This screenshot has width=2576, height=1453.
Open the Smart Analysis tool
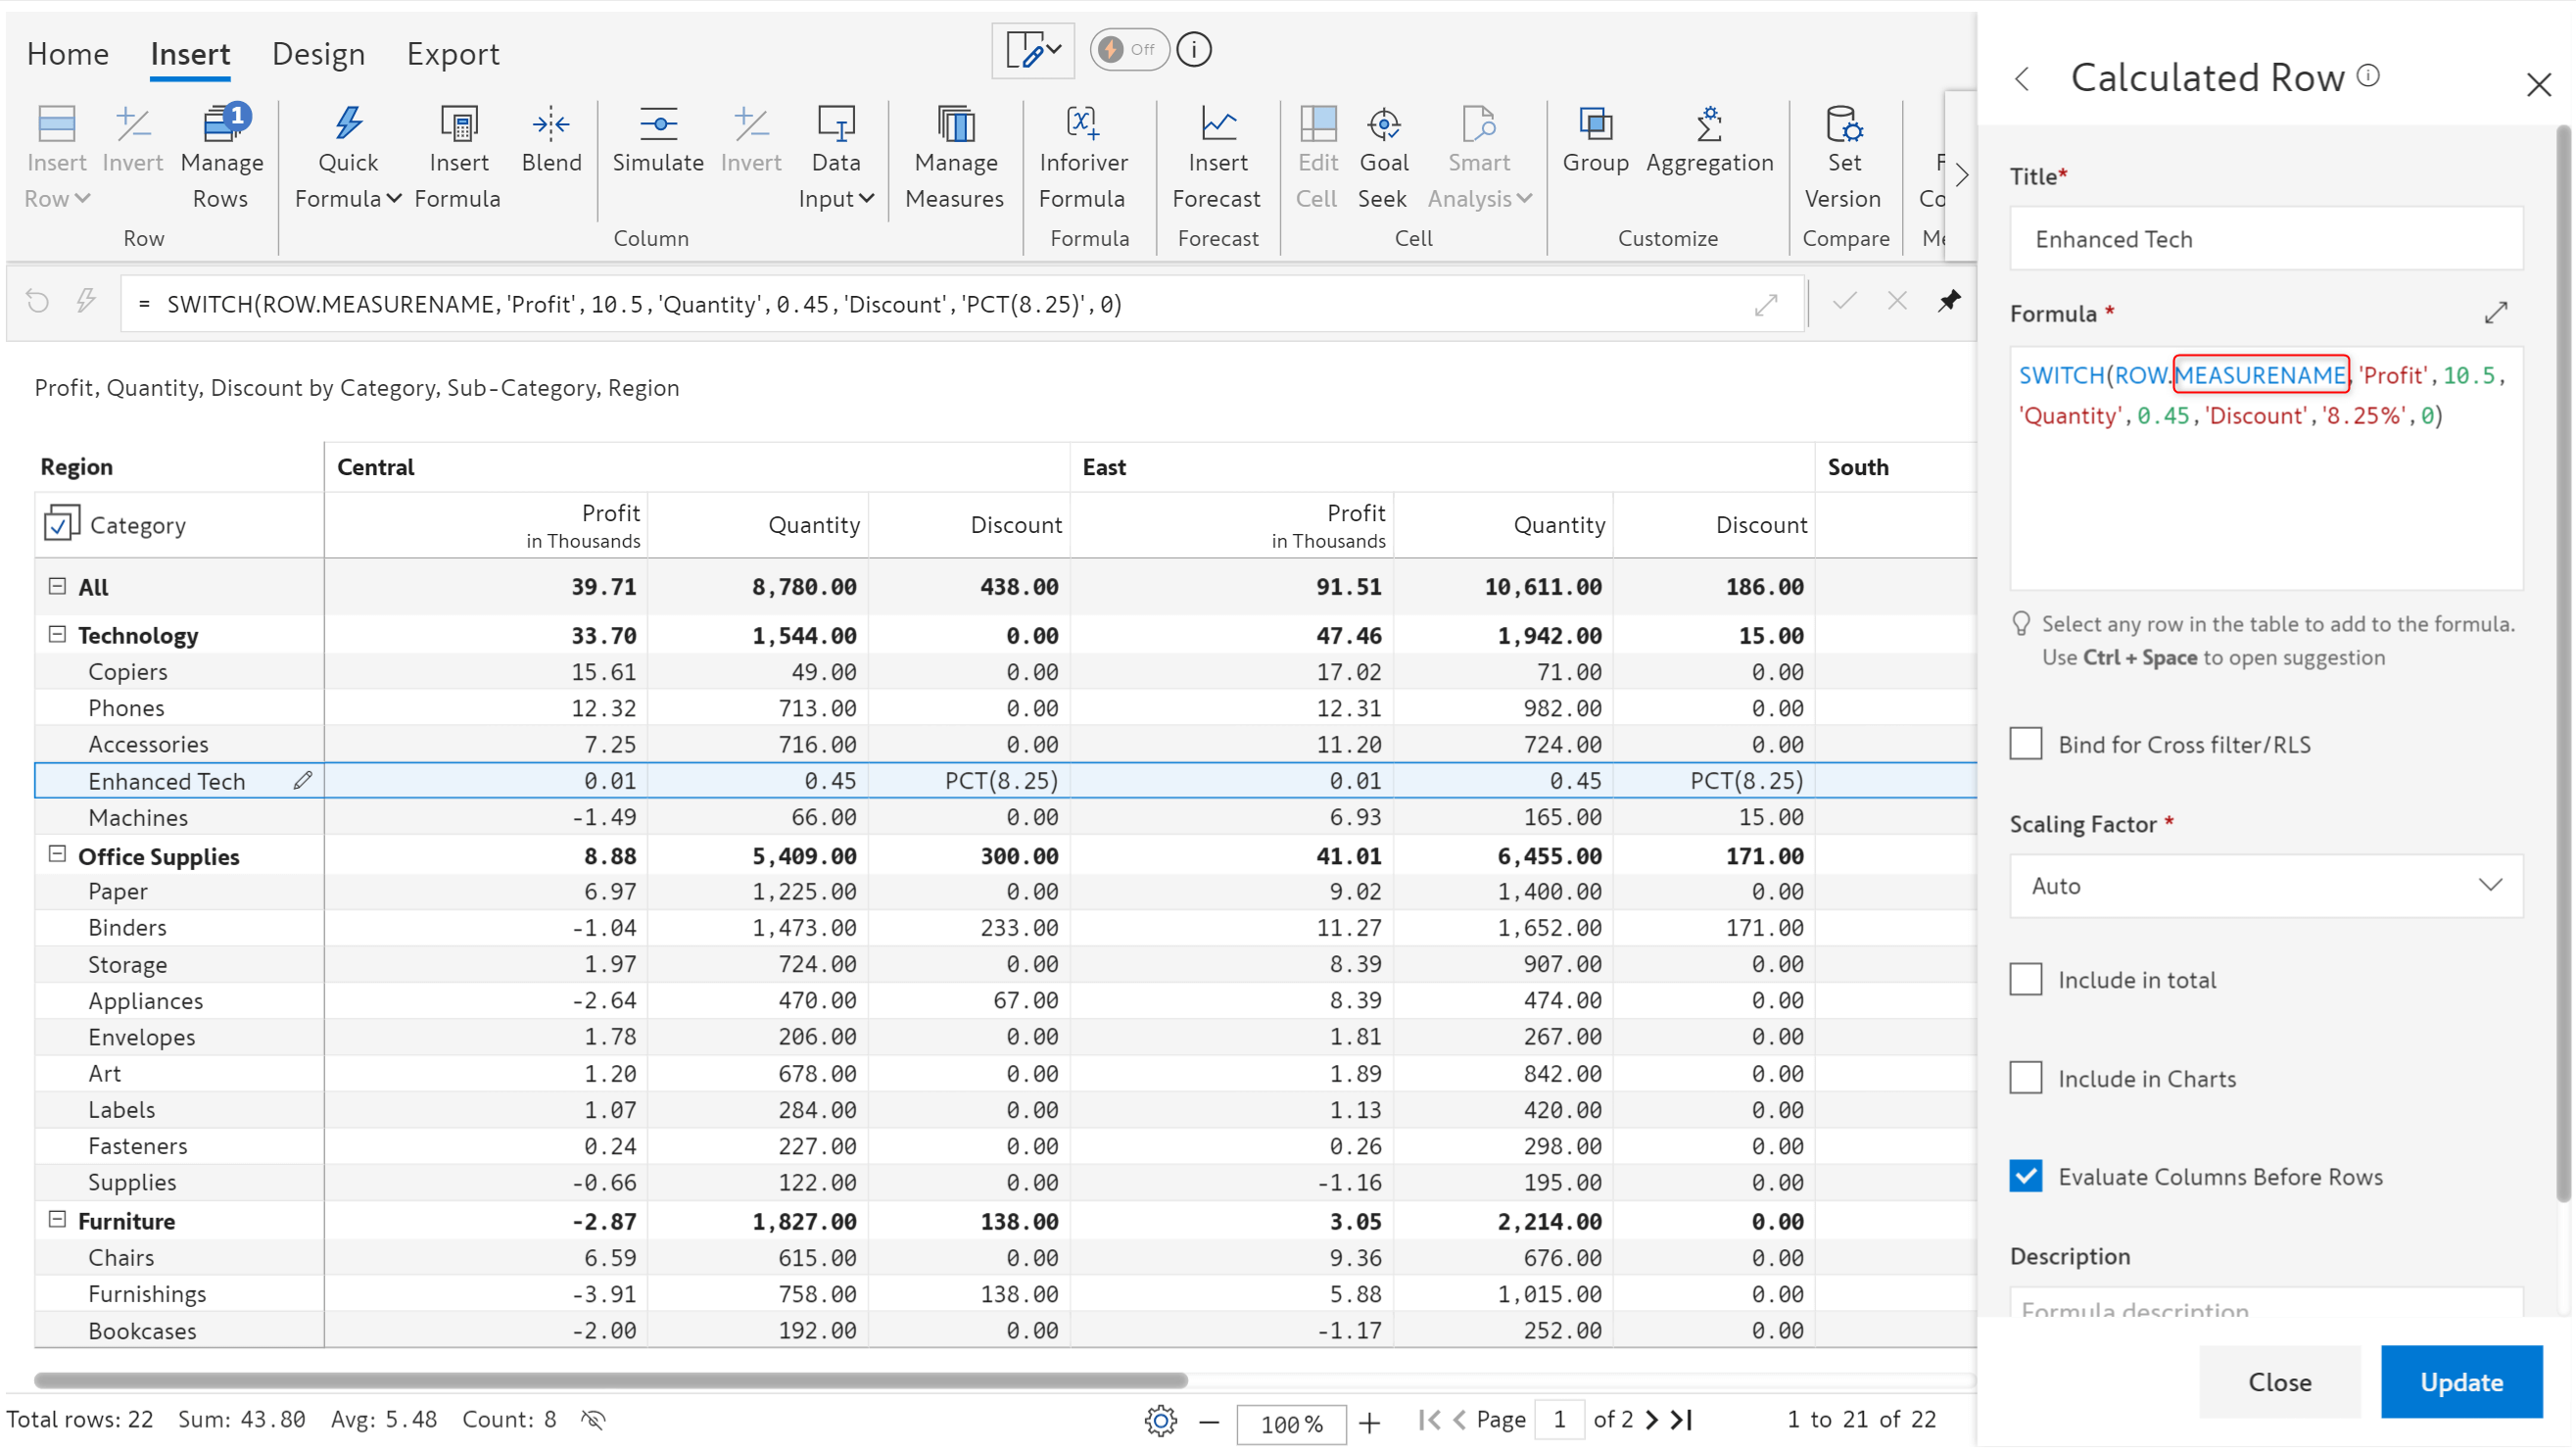1479,158
